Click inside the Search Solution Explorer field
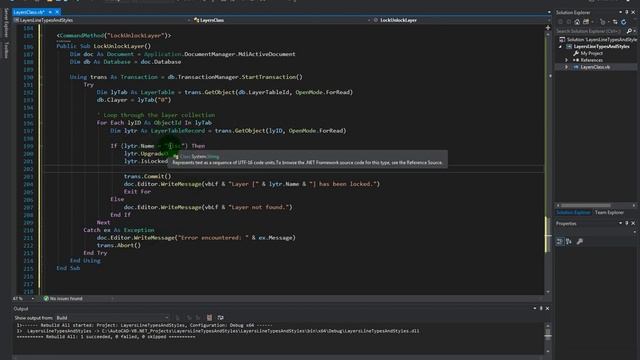 (x=590, y=31)
